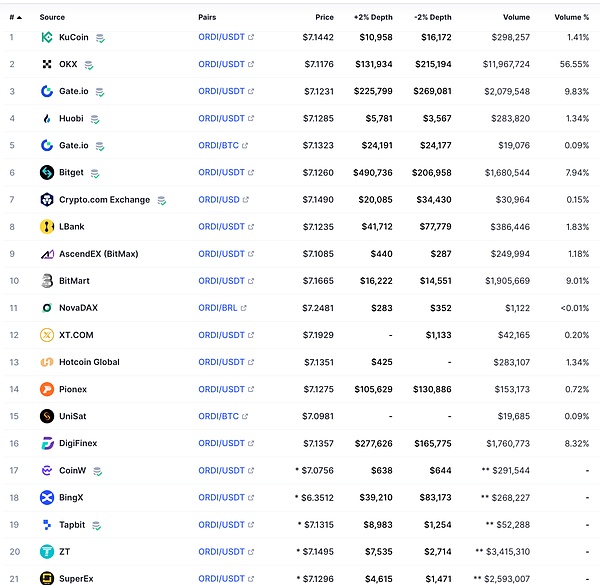The height and width of the screenshot is (585, 600).
Task: Click the reserves badge next to CoinW
Action: tap(98, 471)
